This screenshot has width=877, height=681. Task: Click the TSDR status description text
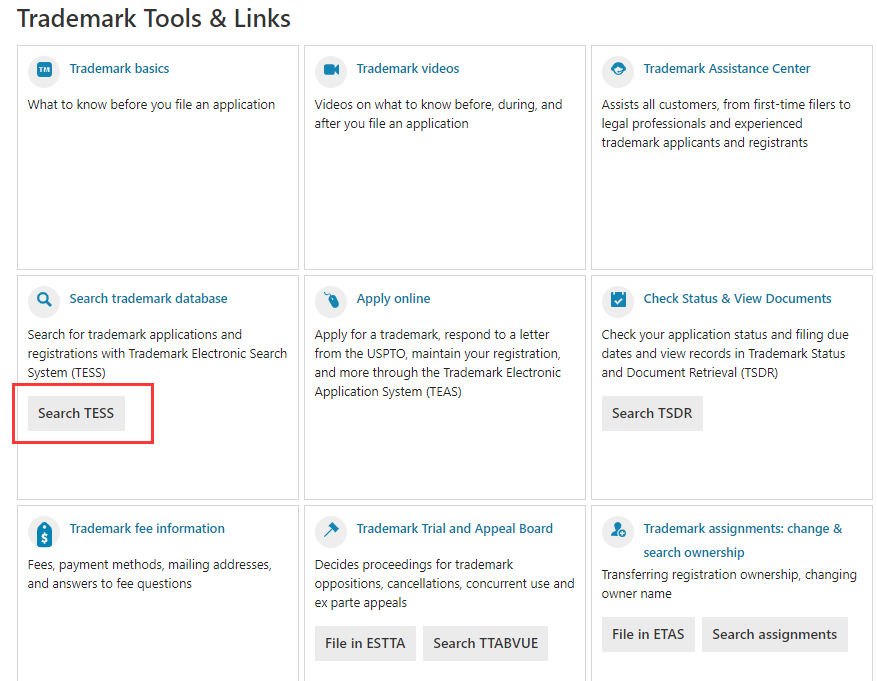(725, 353)
